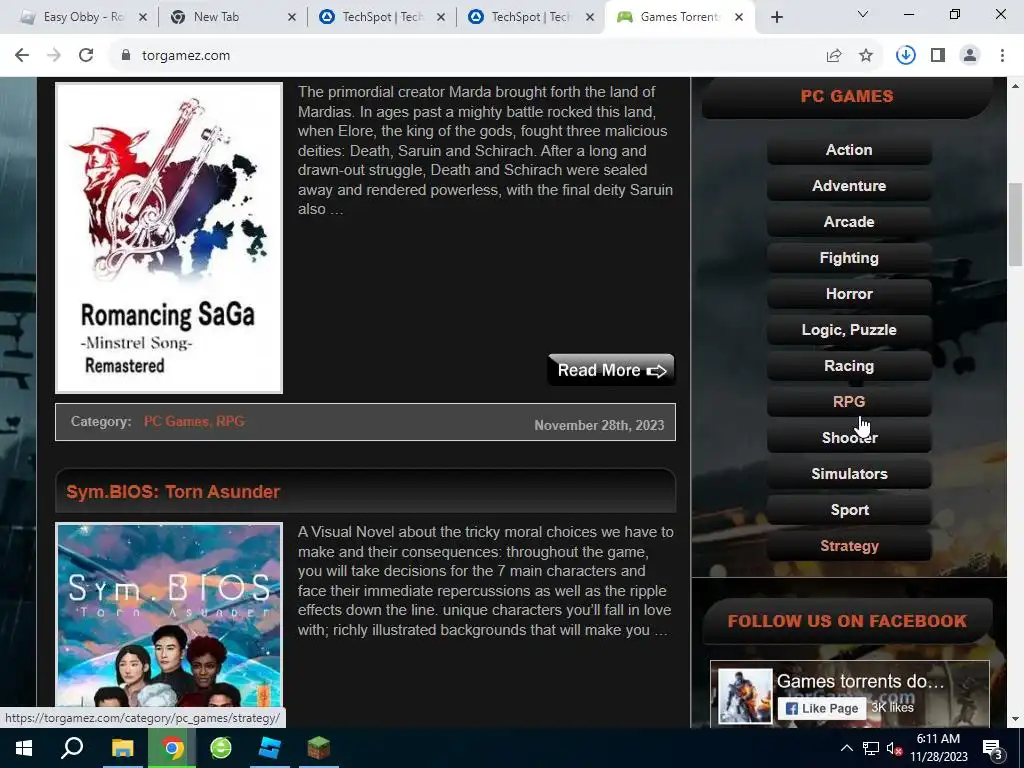Select the Logic, Puzzle genre button

point(849,330)
